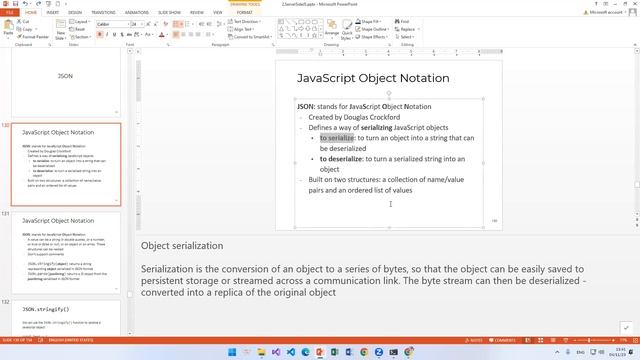The image size is (640, 360).
Task: Select the JSON title slide thumbnail
Action: [x=66, y=82]
